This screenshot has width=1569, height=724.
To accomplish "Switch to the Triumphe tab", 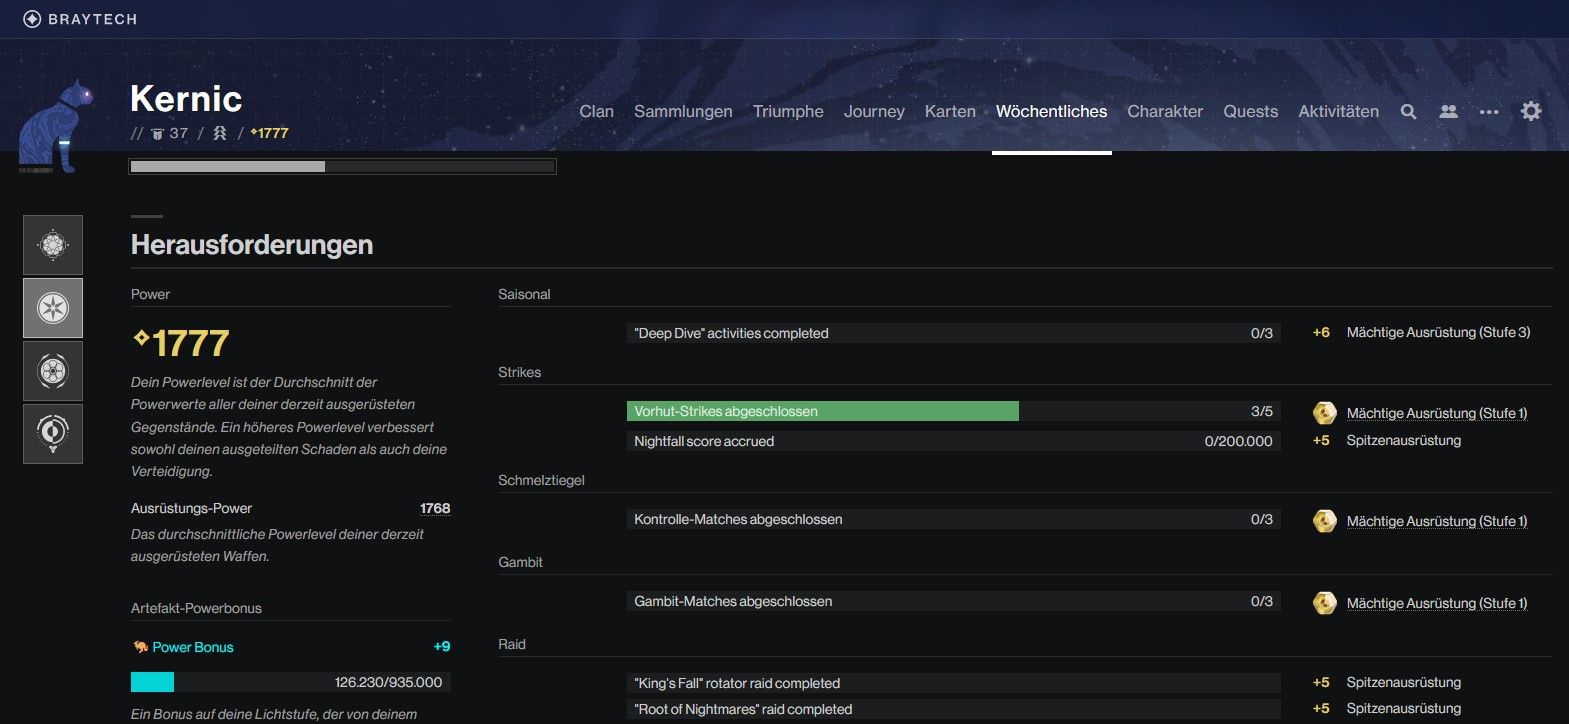I will click(788, 112).
